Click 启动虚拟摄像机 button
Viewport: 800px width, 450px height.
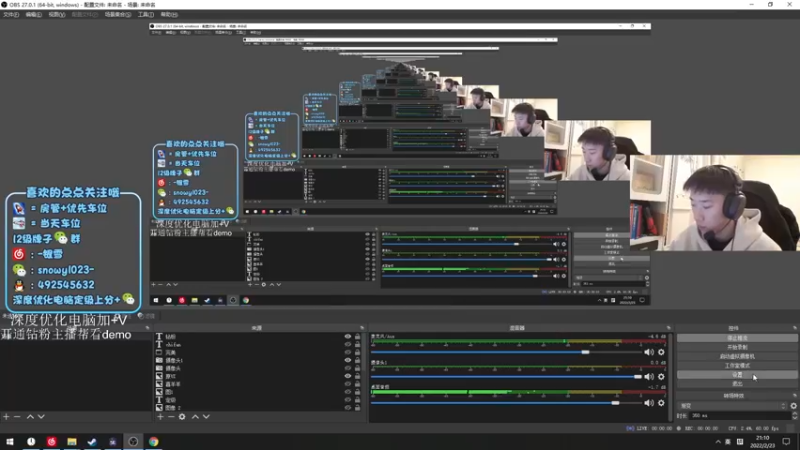pyautogui.click(x=737, y=356)
